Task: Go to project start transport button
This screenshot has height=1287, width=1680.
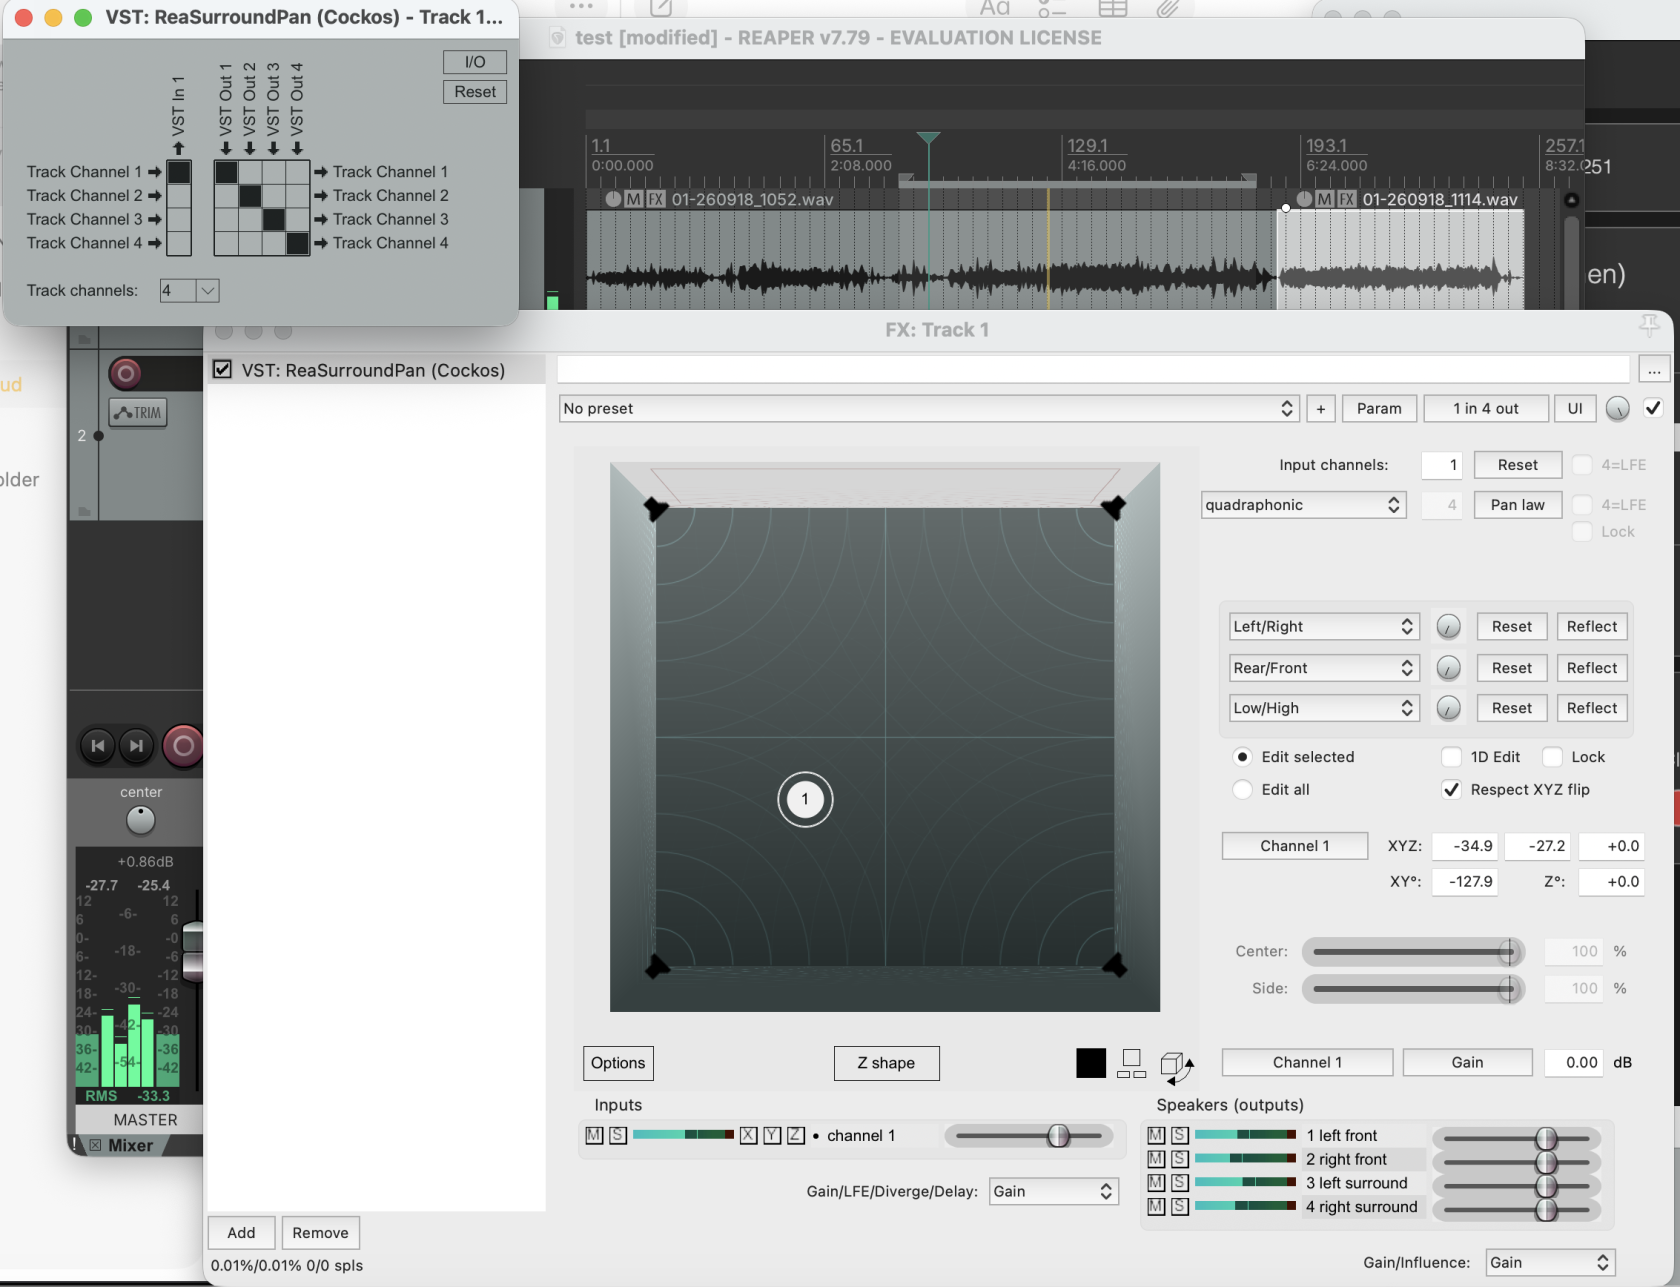Action: pos(97,745)
